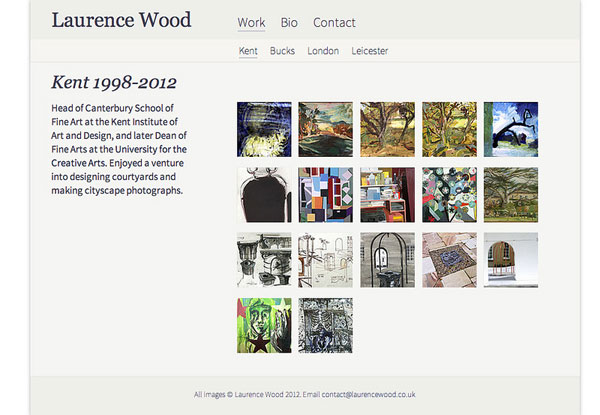Click the 'making cityscape photographs.' text line
This screenshot has height=415, width=600.
click(117, 190)
